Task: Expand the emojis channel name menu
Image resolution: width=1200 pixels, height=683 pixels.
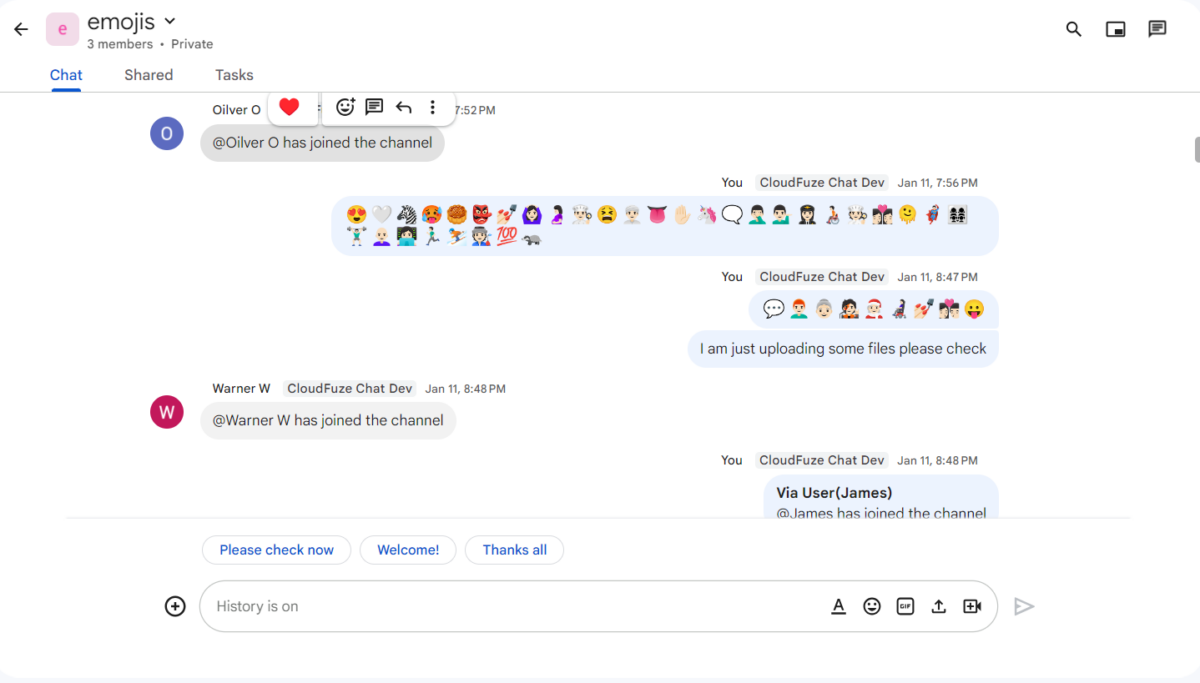Action: click(x=169, y=21)
